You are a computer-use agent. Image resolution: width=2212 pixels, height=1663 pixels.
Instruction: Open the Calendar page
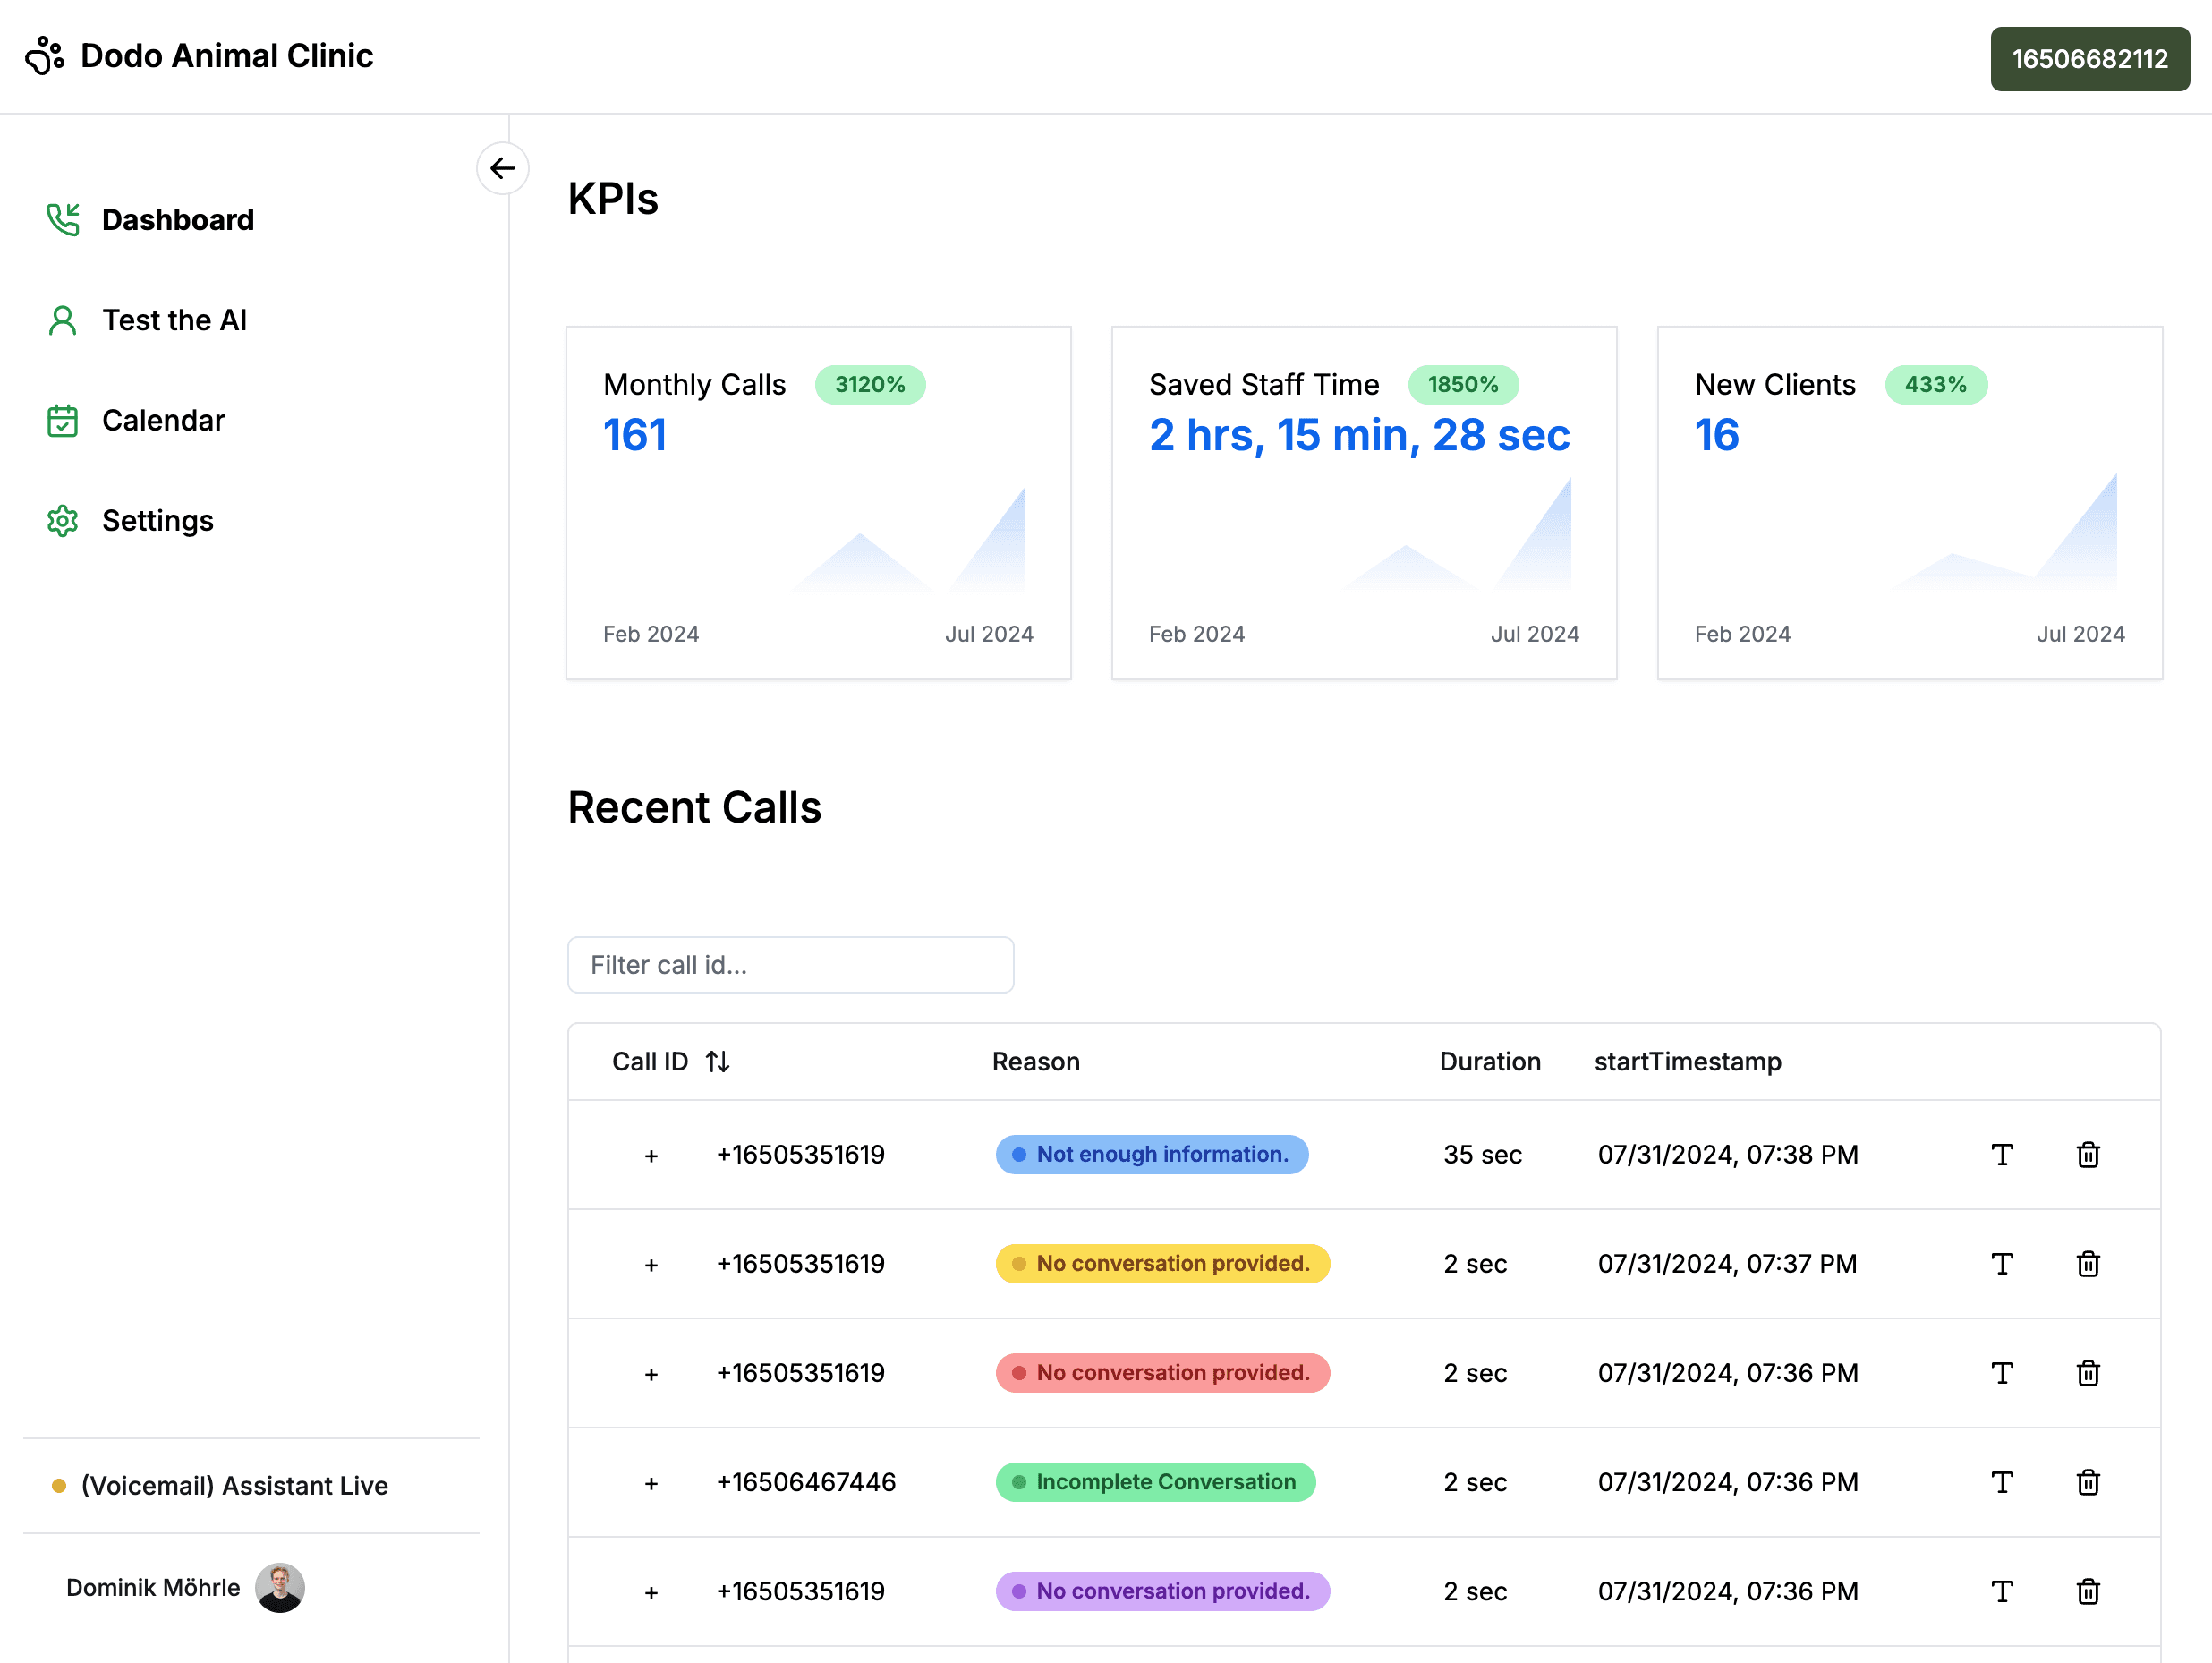pyautogui.click(x=163, y=420)
